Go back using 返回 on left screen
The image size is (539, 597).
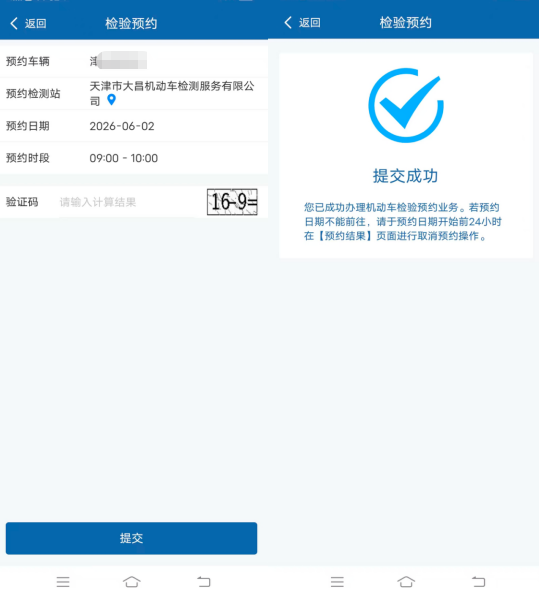click(28, 23)
